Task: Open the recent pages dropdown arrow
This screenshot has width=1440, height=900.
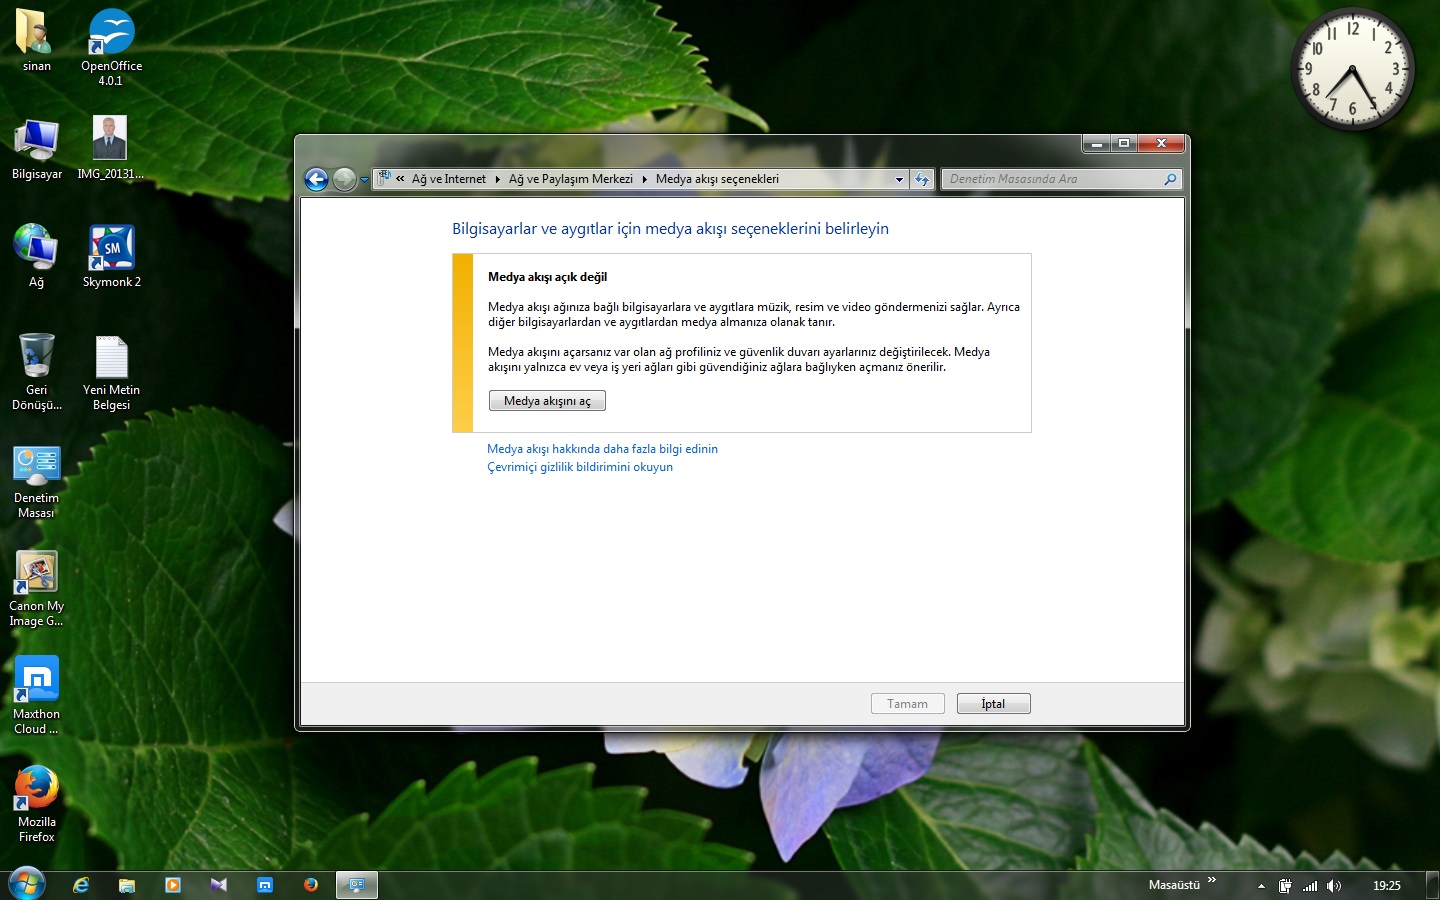Action: (365, 180)
